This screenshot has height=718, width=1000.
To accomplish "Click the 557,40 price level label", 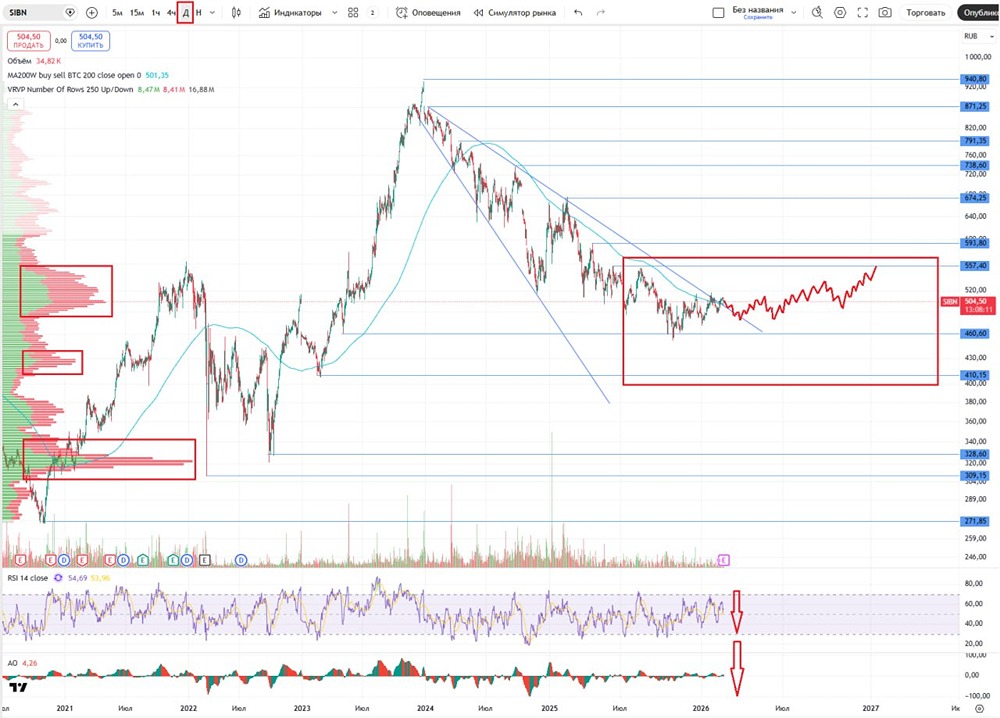I will 976,265.
